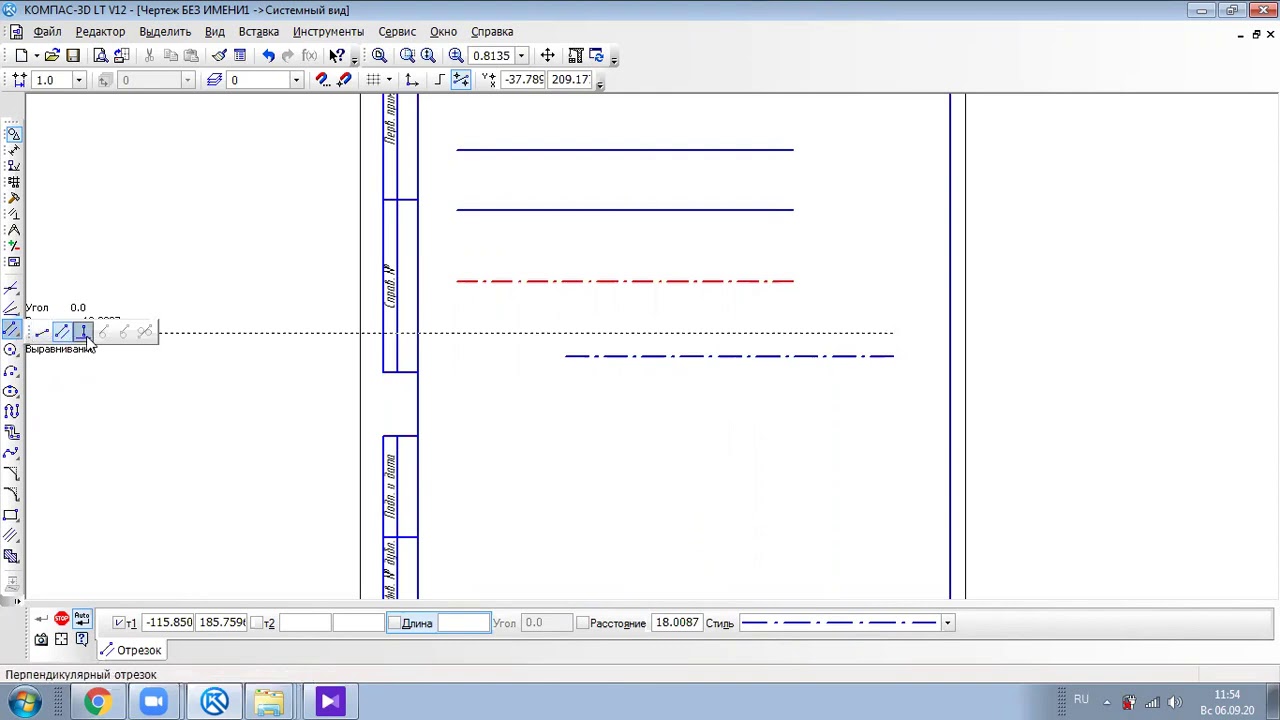Open the Справка menu

click(492, 31)
